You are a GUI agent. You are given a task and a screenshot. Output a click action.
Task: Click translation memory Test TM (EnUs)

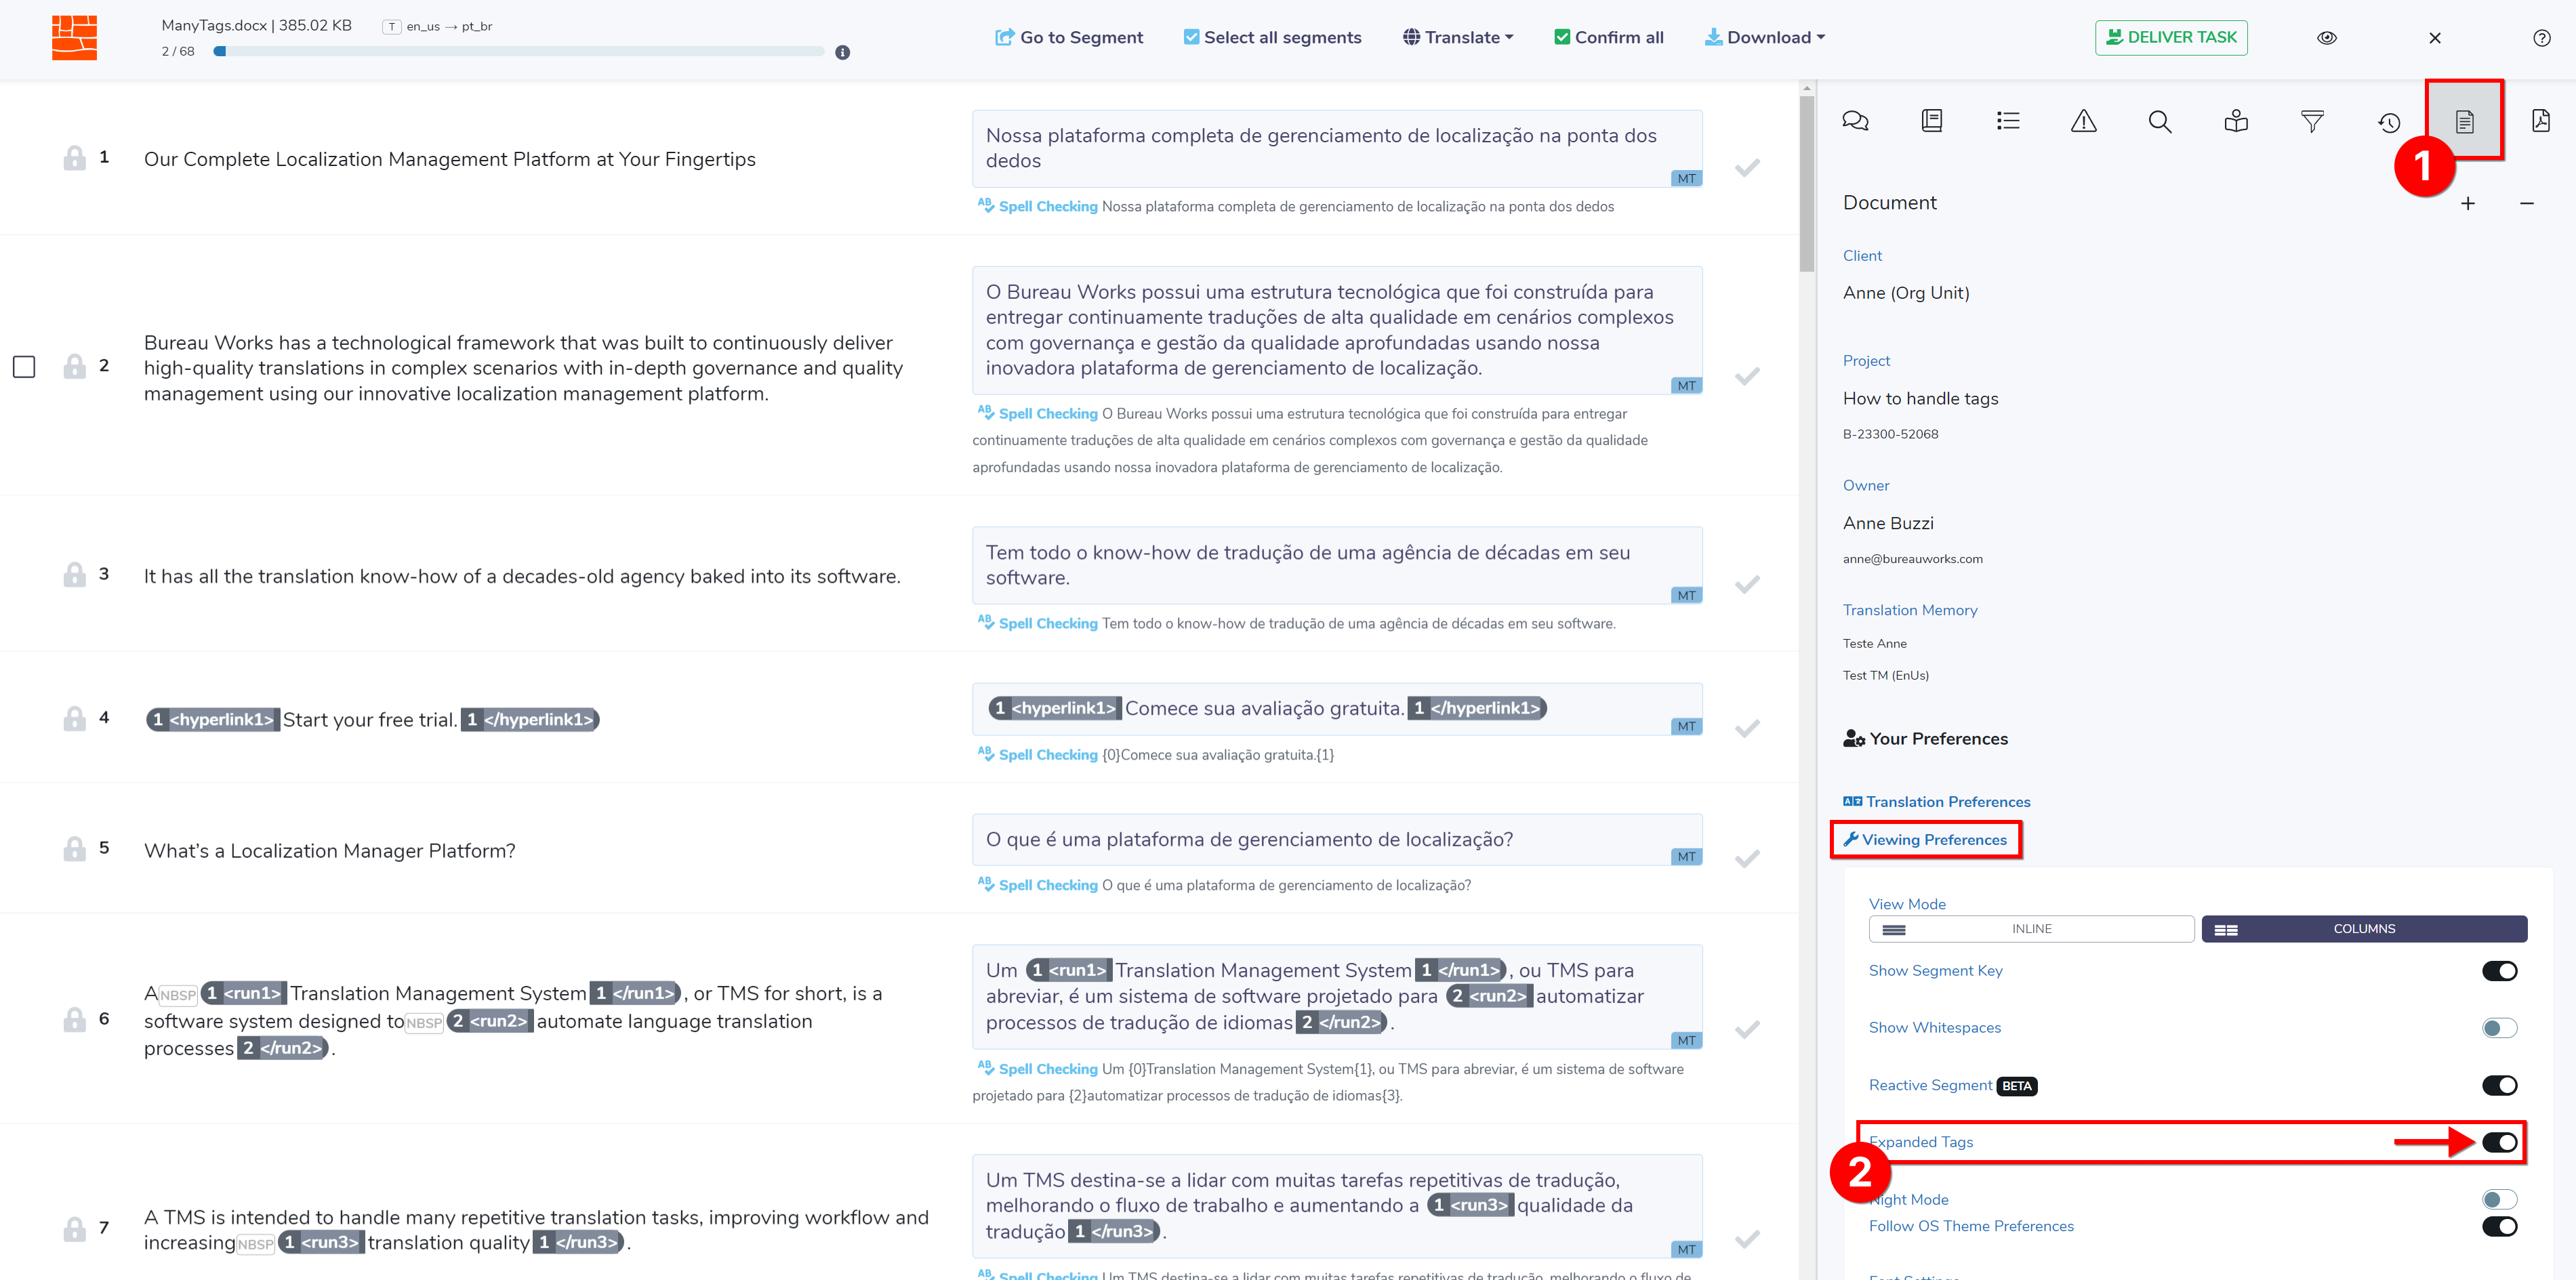click(x=1885, y=675)
